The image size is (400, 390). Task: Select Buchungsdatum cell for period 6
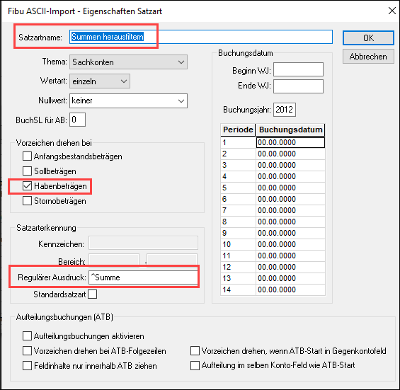coord(290,199)
